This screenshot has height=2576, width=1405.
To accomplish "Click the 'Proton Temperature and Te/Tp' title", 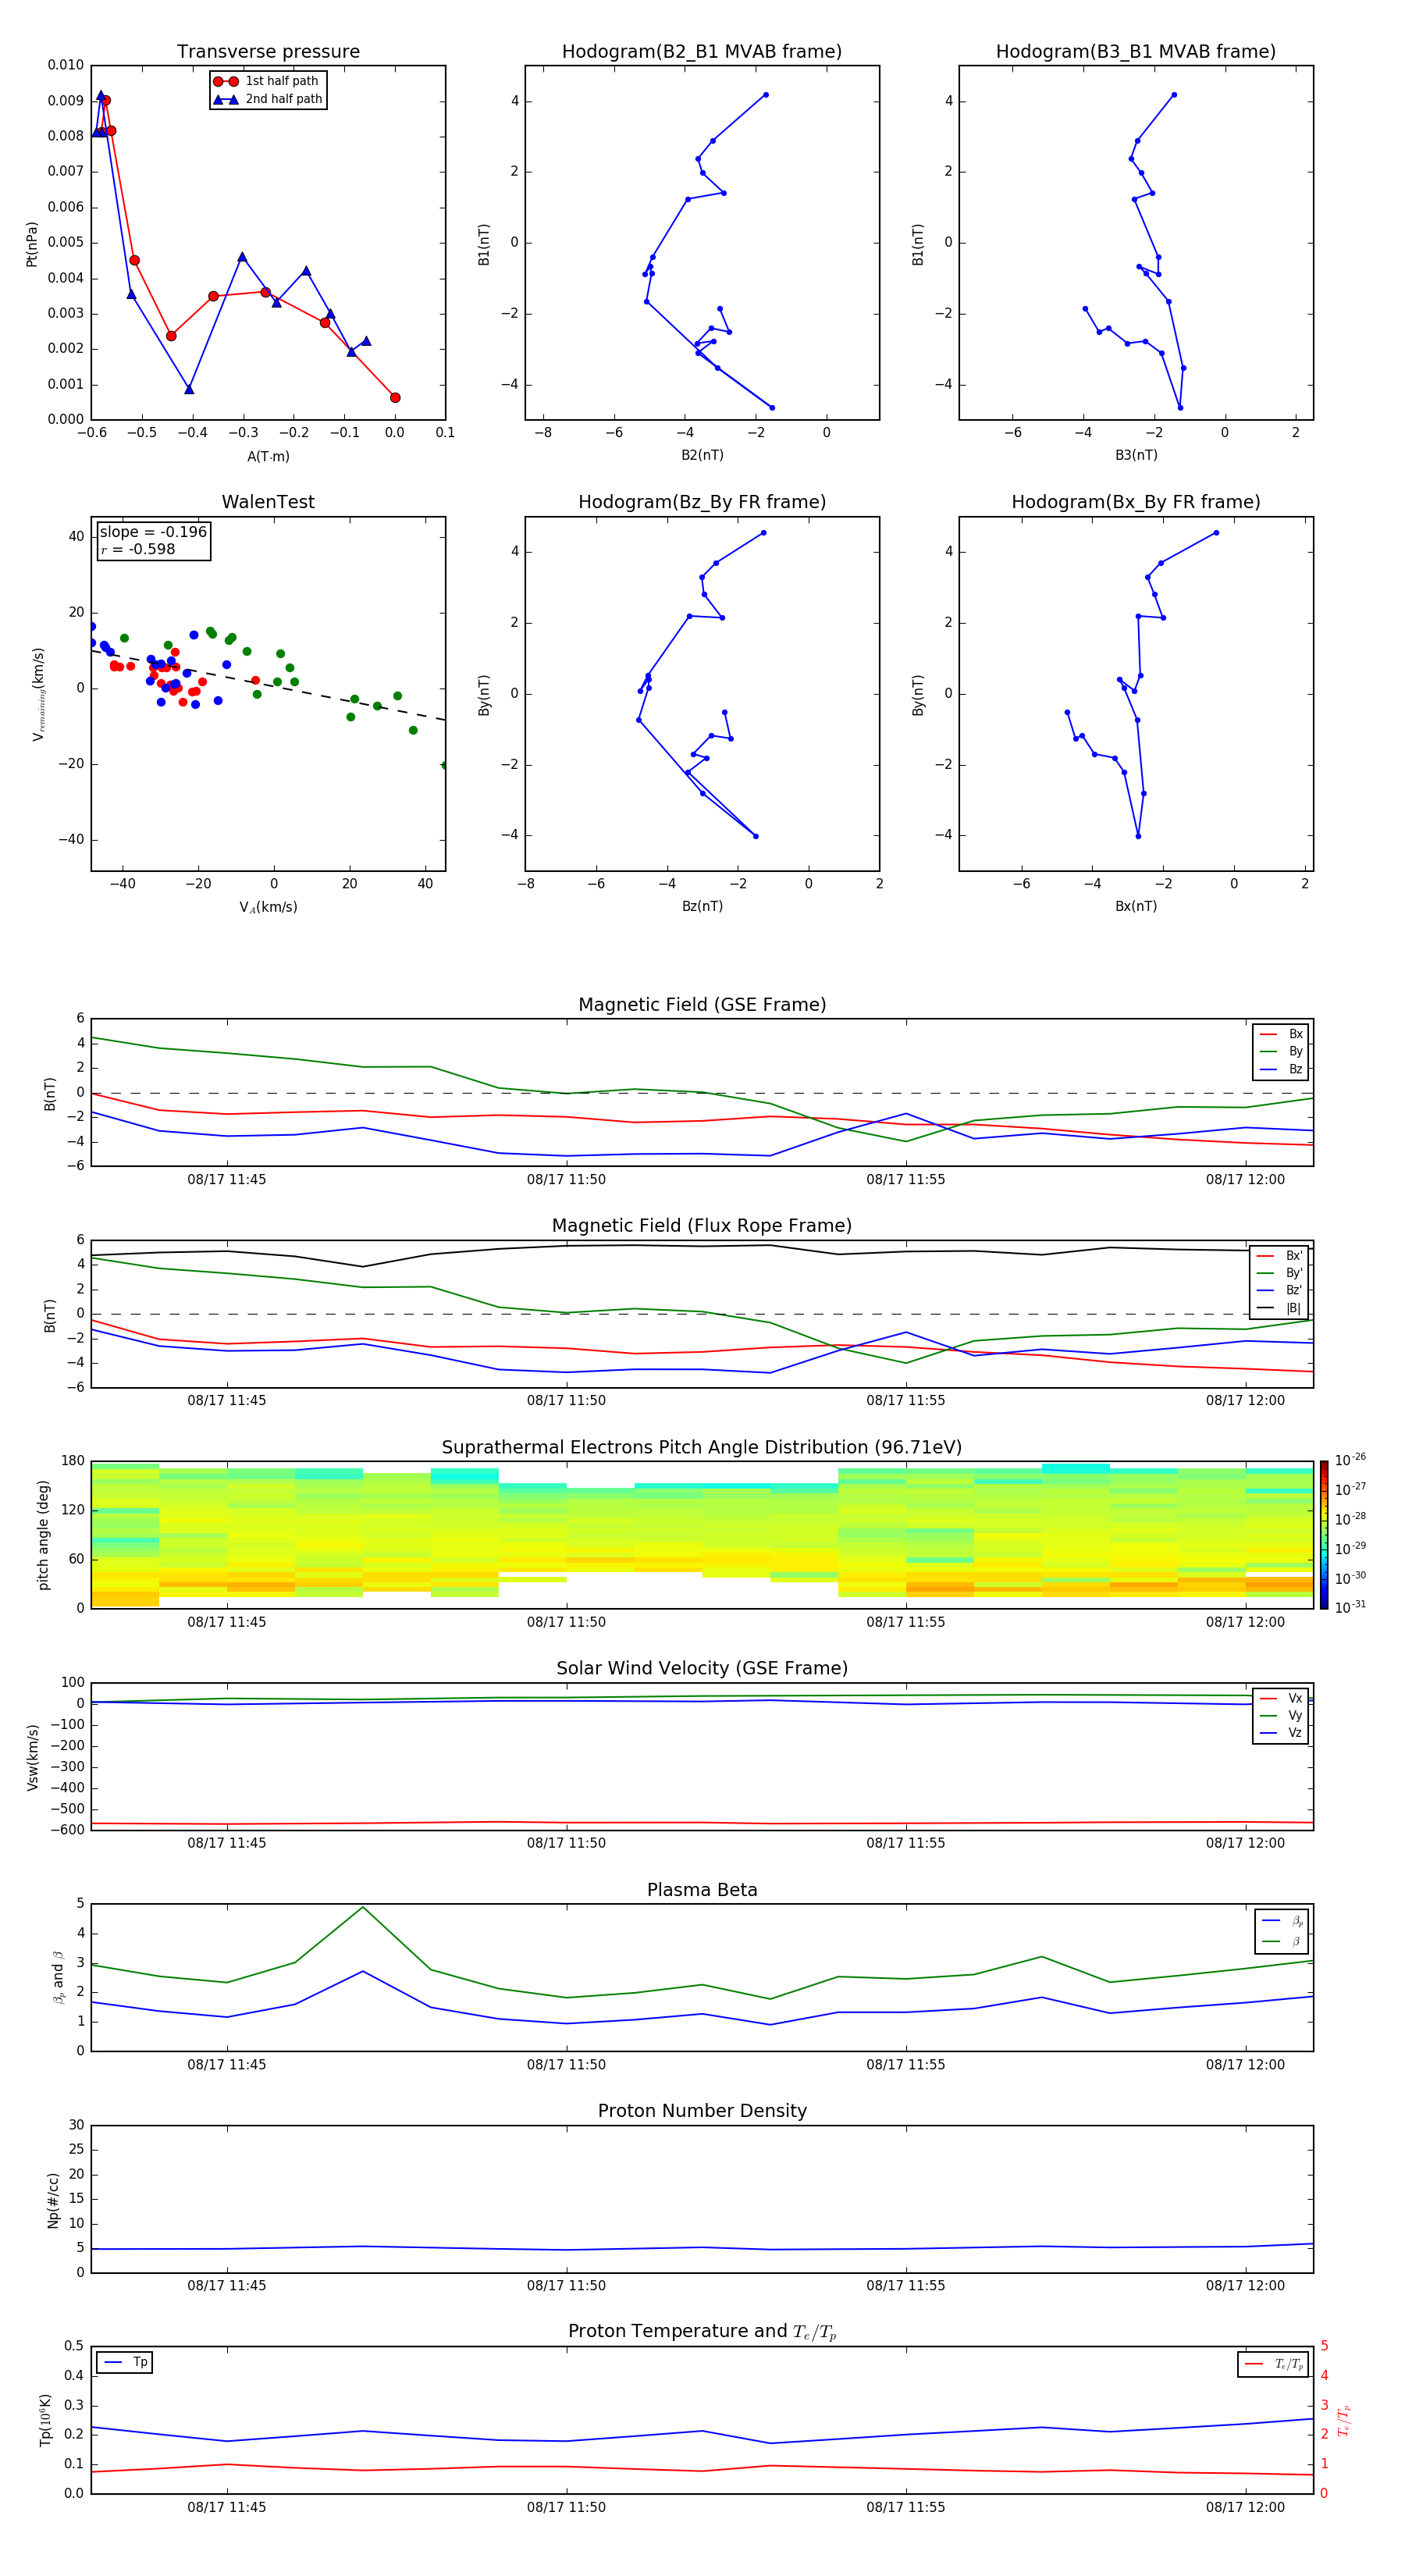I will [702, 2332].
